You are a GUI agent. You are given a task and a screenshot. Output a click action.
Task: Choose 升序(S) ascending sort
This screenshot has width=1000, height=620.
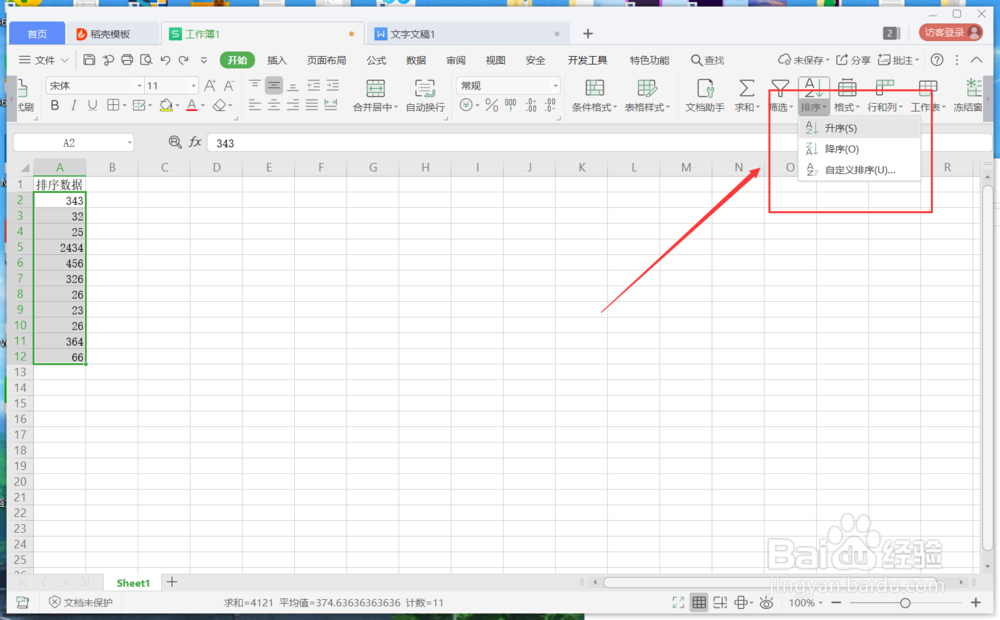coord(859,128)
